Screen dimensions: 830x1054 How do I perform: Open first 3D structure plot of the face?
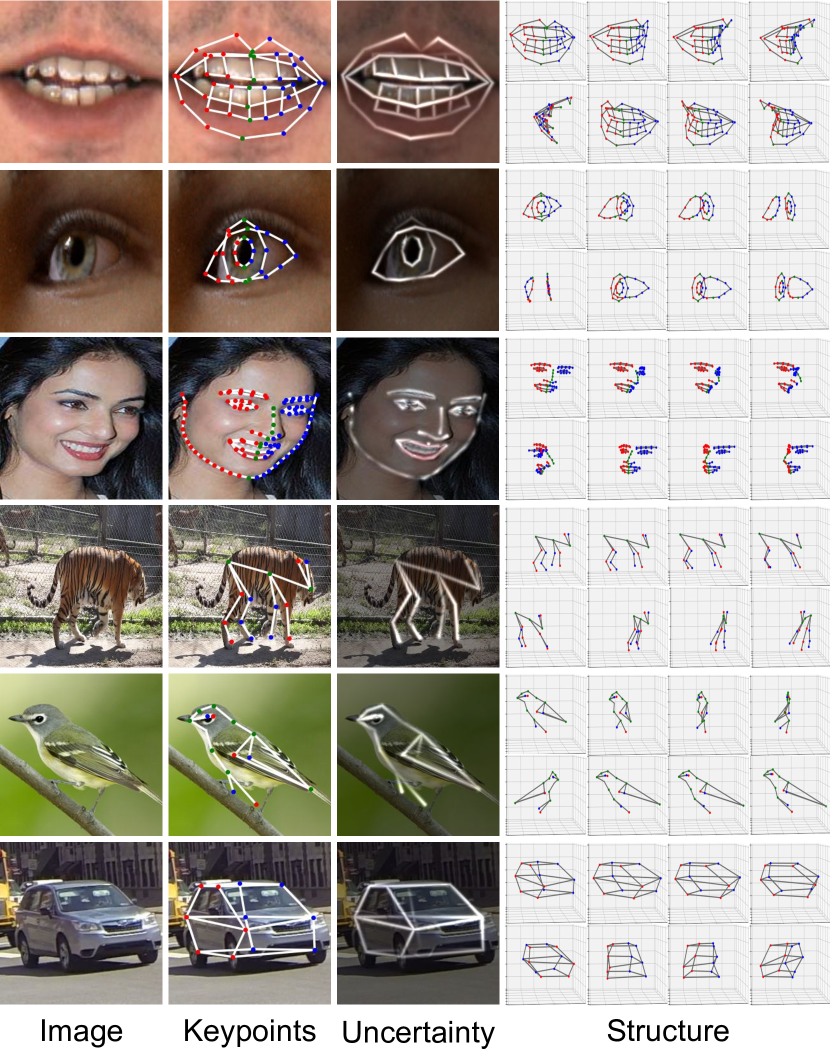(546, 378)
